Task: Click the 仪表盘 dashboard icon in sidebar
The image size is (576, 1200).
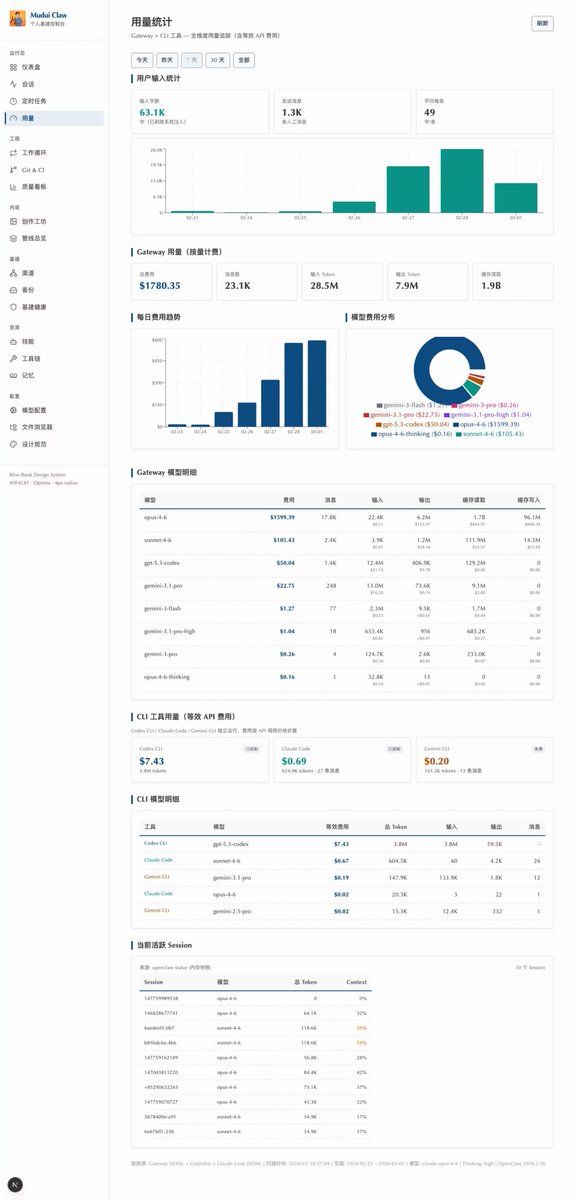Action: point(13,67)
